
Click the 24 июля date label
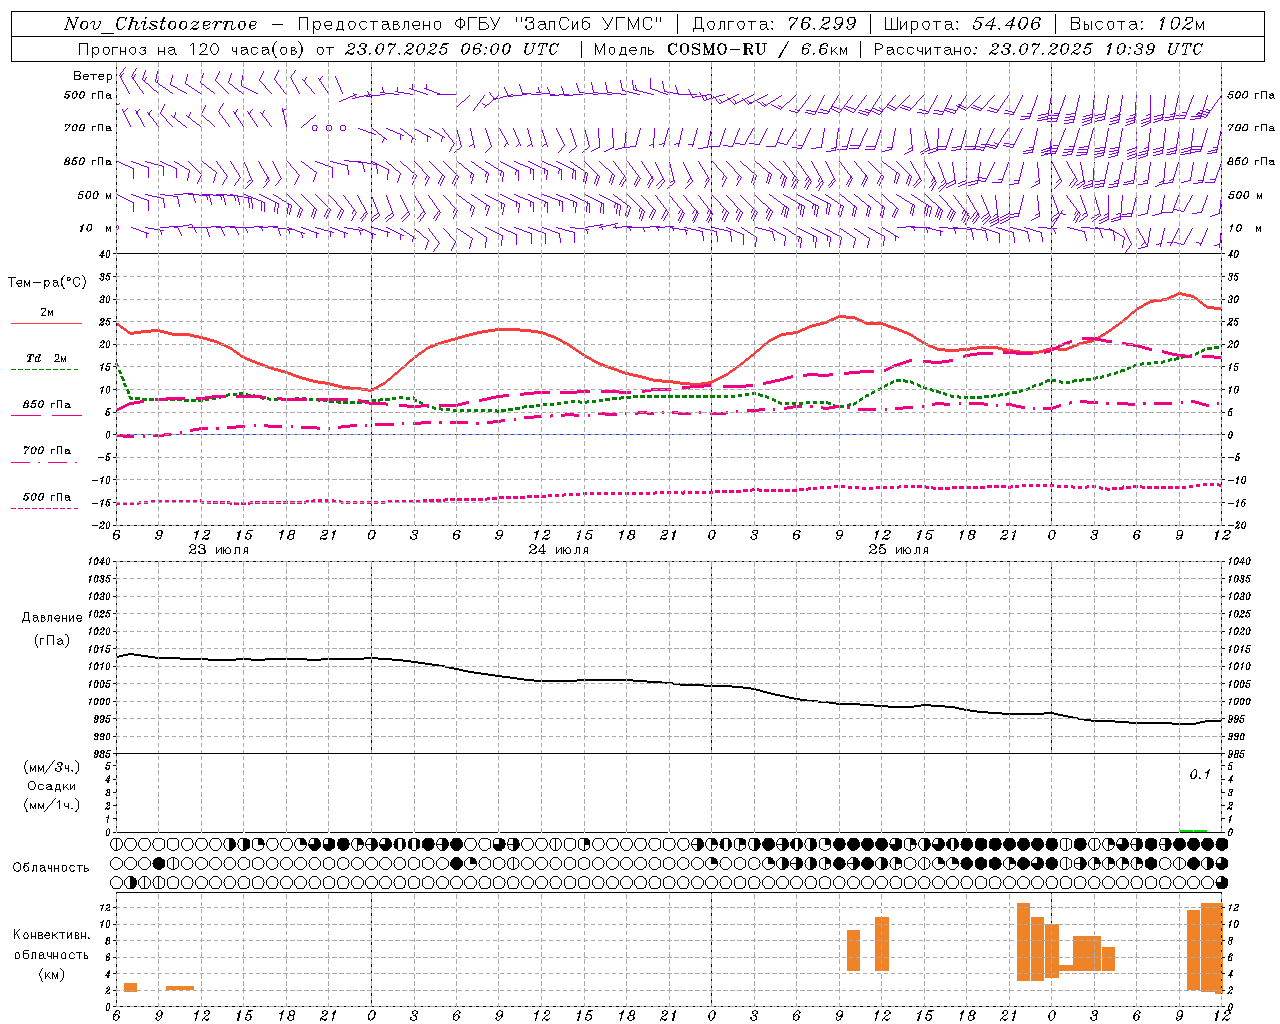click(x=559, y=549)
